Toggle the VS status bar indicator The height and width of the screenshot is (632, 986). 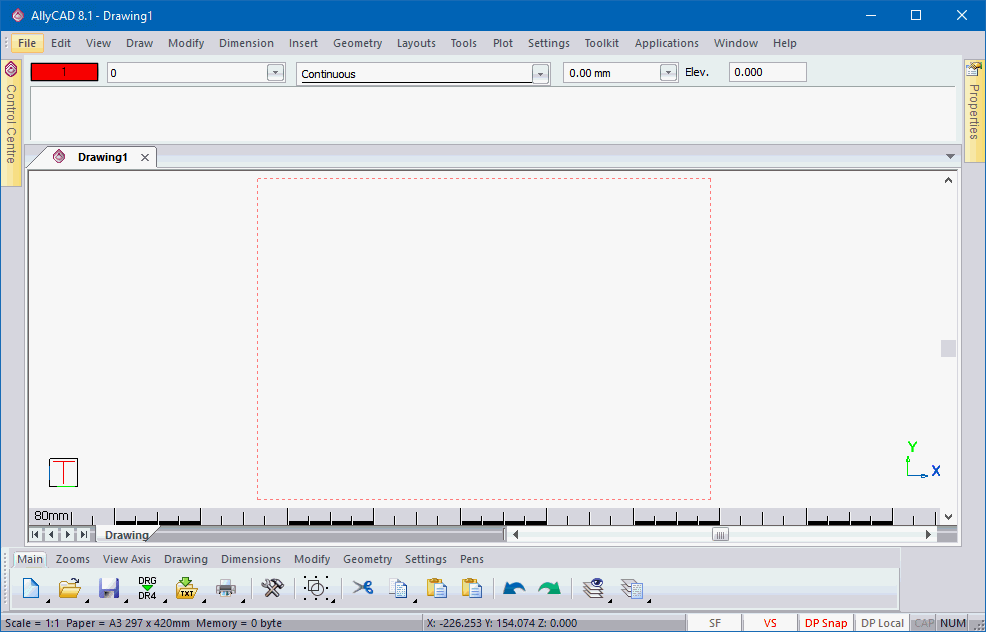point(770,623)
